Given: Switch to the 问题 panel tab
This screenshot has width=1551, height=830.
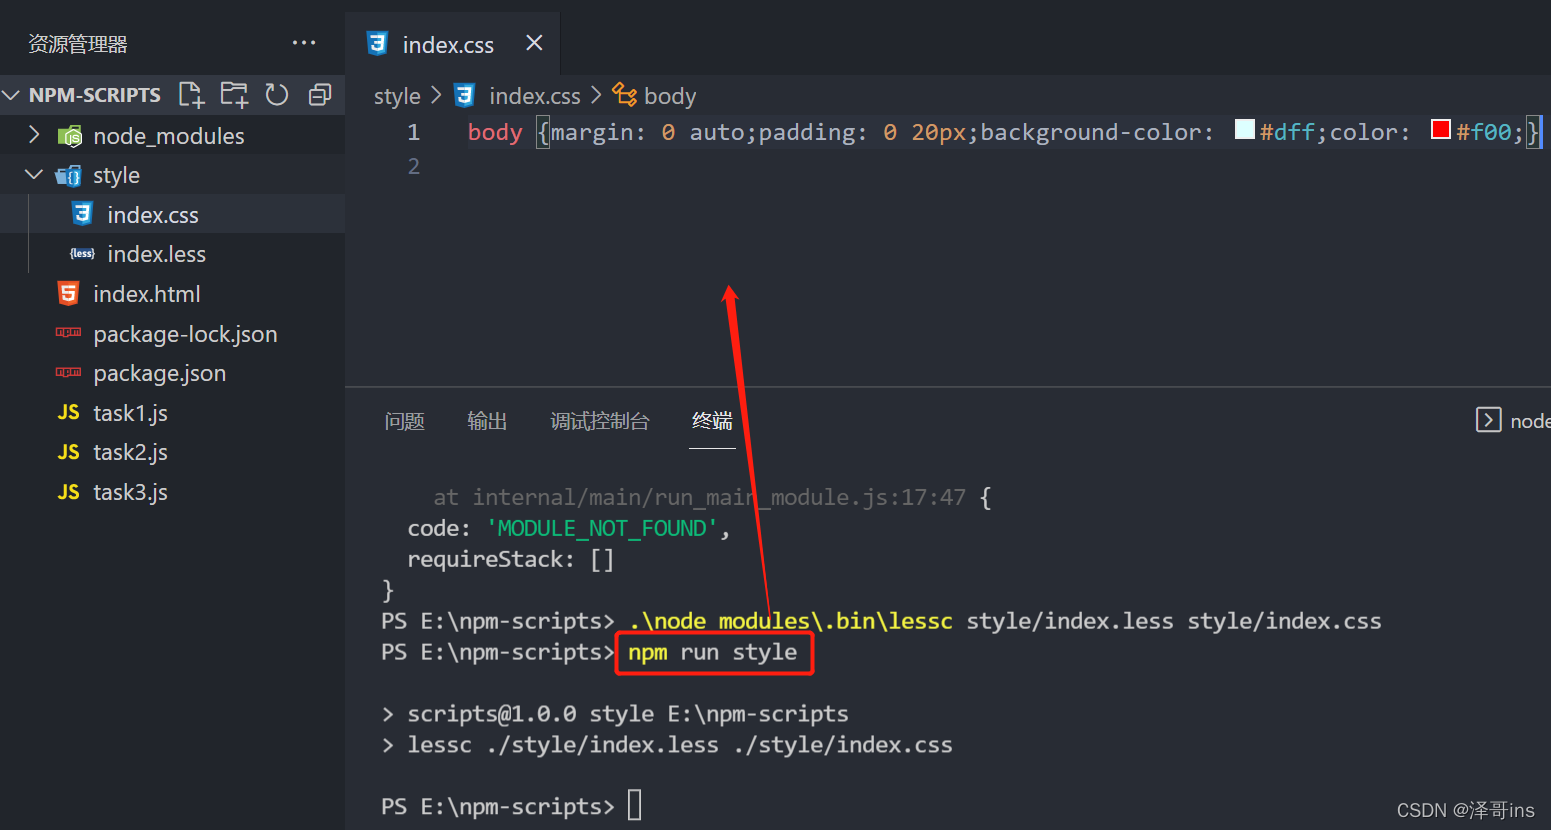Looking at the screenshot, I should [x=404, y=421].
